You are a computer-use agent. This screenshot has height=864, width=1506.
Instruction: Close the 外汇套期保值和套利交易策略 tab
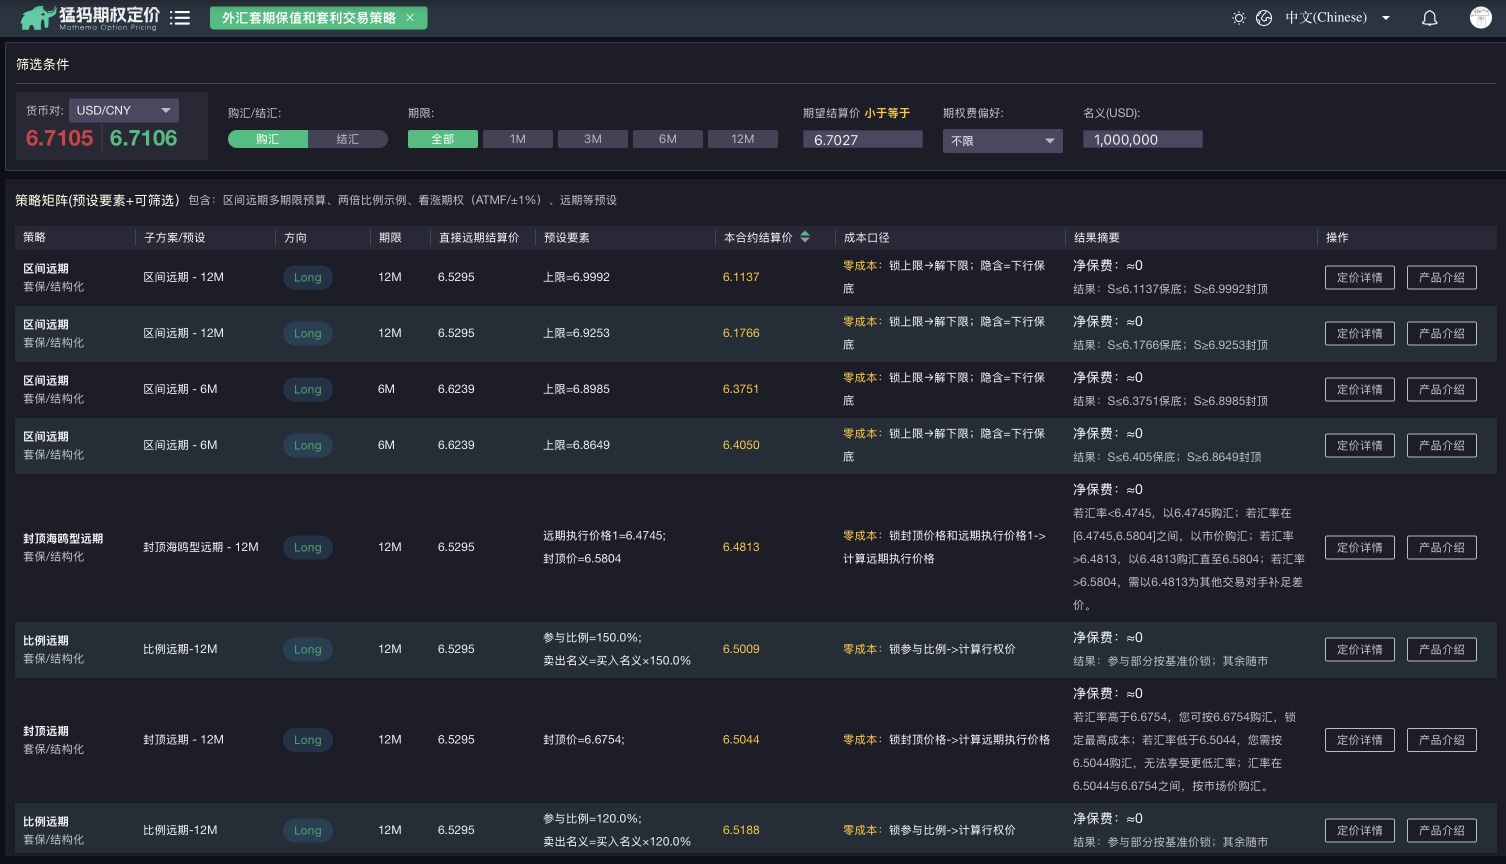[x=410, y=18]
